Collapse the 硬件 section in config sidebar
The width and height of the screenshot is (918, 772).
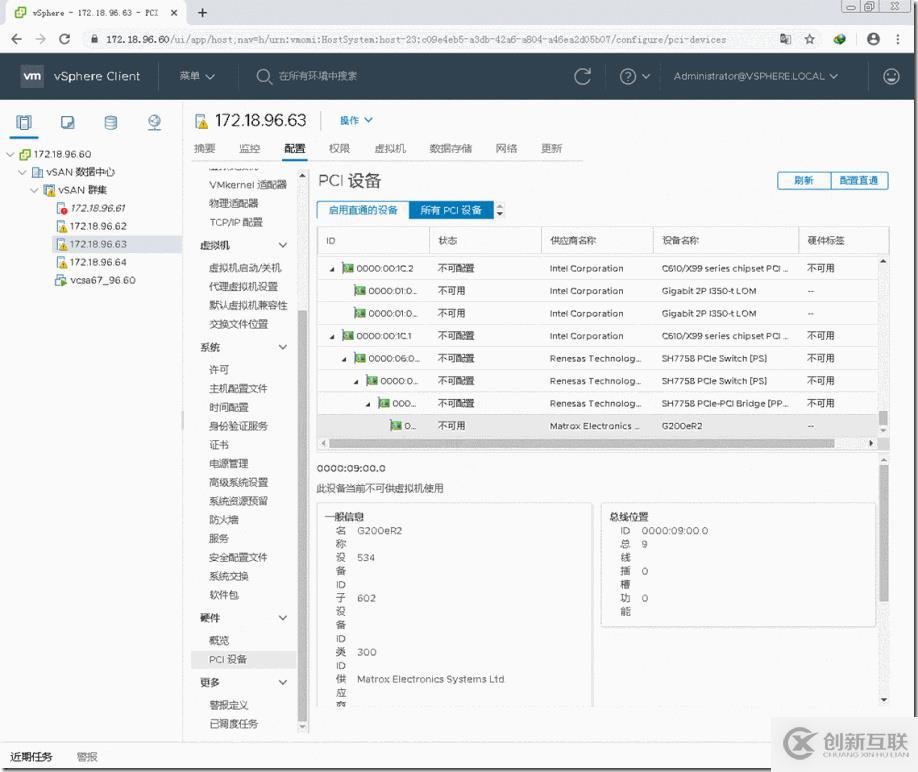[283, 617]
